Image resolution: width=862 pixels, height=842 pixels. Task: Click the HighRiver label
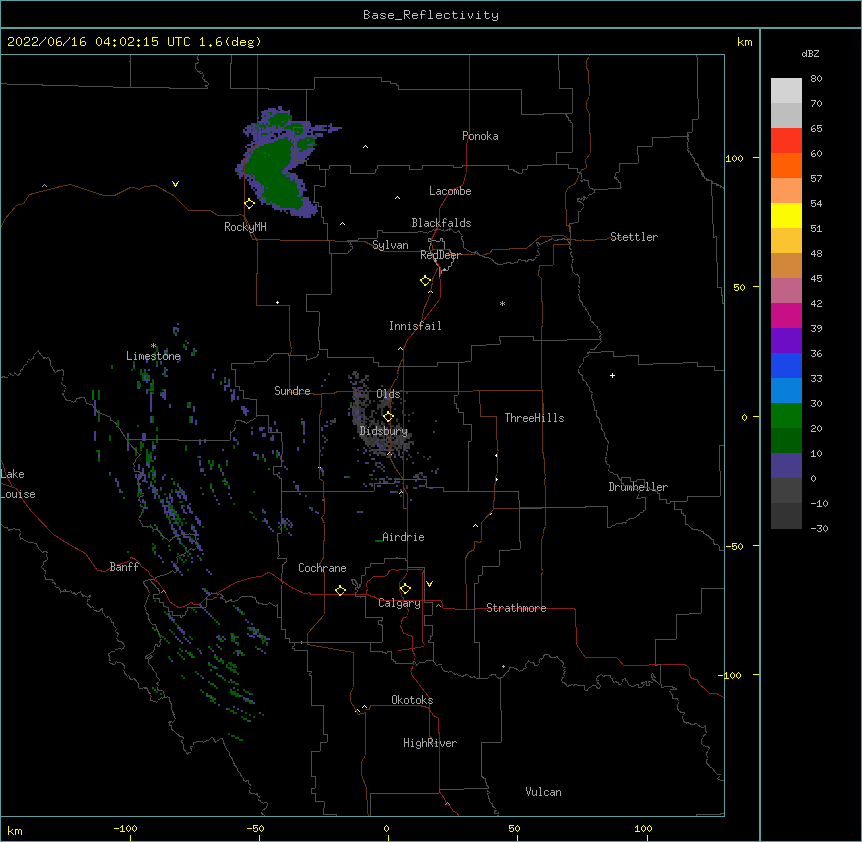430,743
